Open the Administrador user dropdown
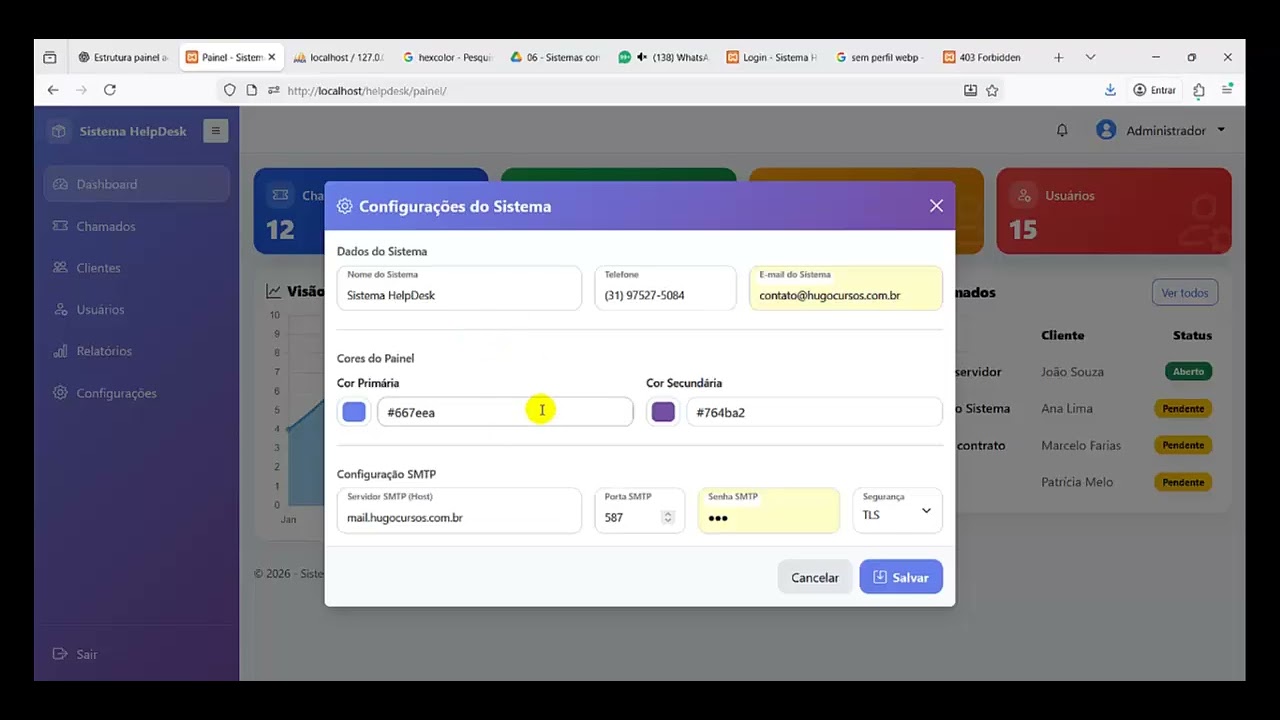1280x720 pixels. point(1162,130)
